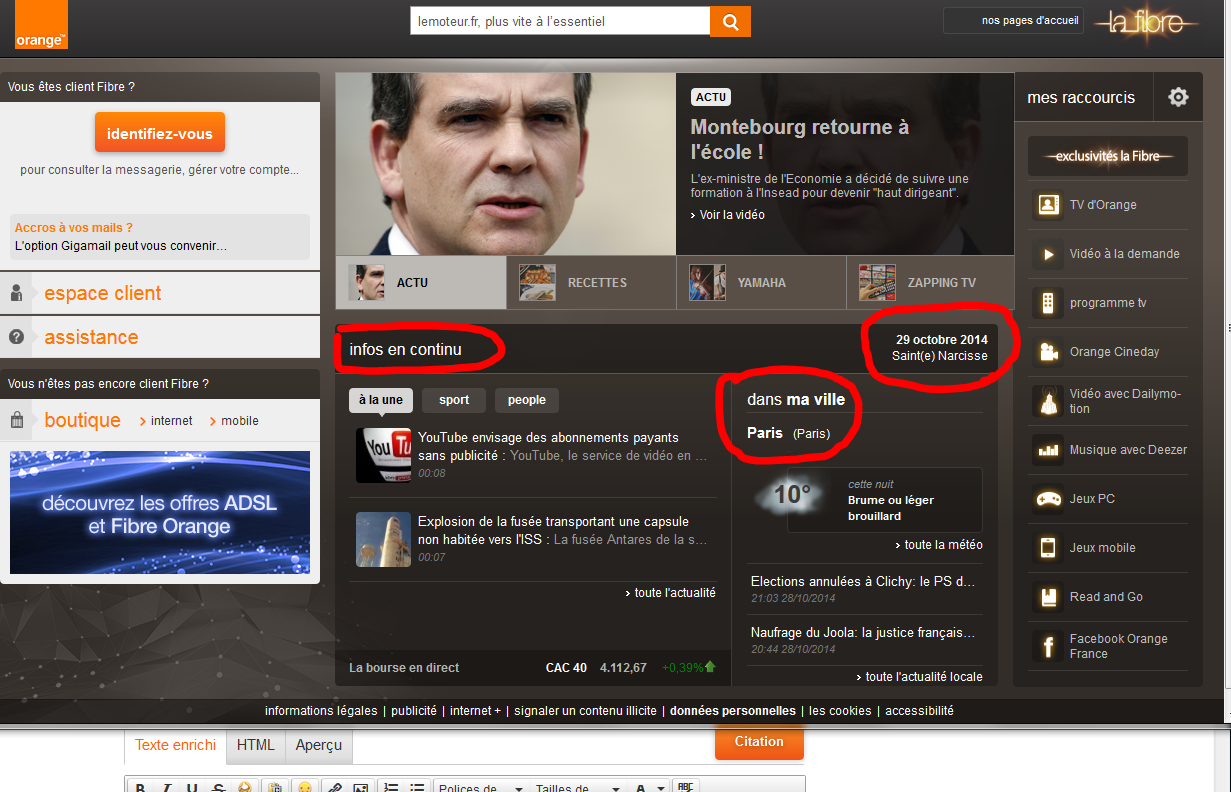1231x792 pixels.
Task: Click the CAC 40 stock value
Action: coord(623,667)
